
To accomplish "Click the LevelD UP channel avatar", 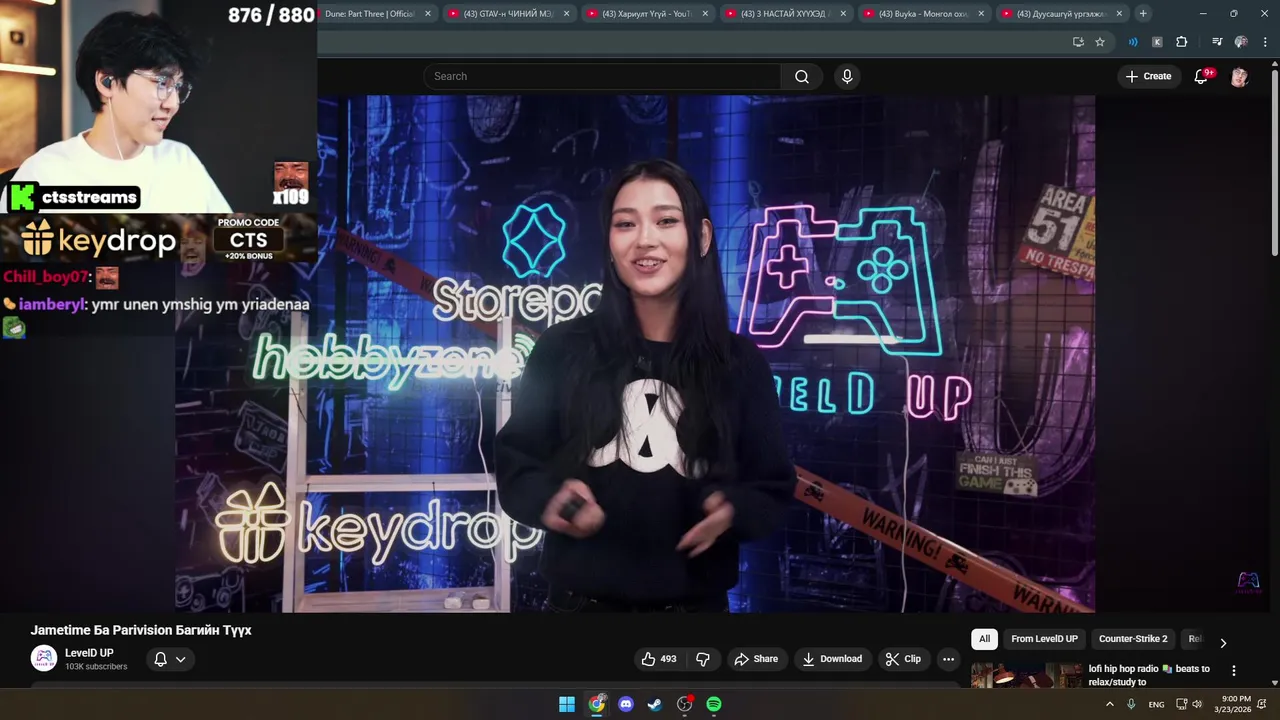I will pyautogui.click(x=44, y=658).
